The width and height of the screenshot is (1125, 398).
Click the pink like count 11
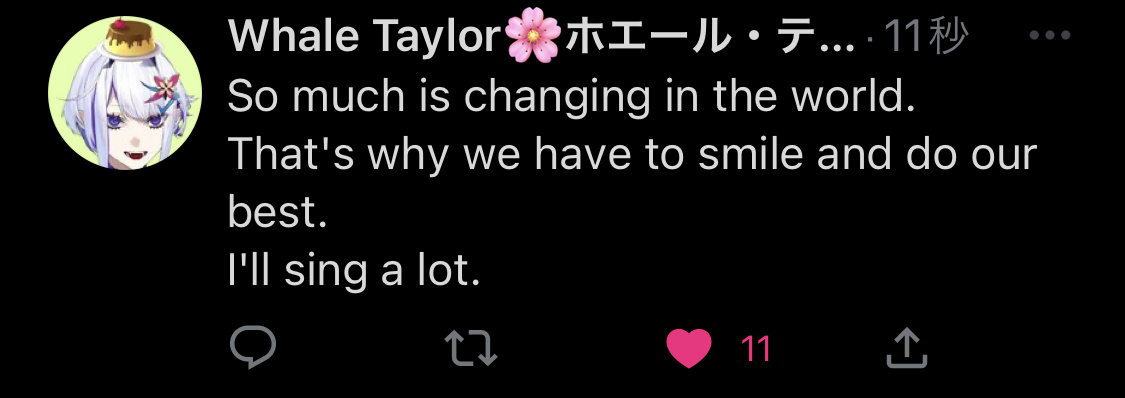pos(755,349)
